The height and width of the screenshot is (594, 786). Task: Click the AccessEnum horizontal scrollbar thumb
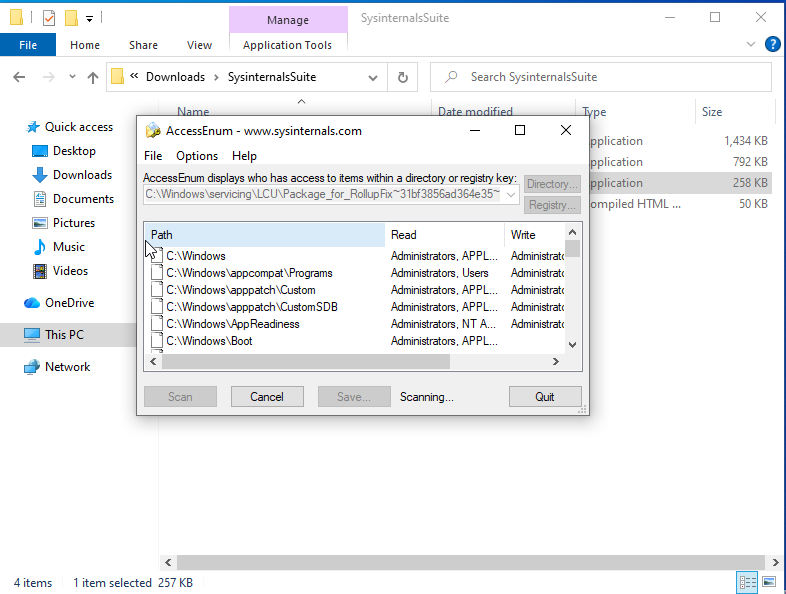click(x=300, y=362)
